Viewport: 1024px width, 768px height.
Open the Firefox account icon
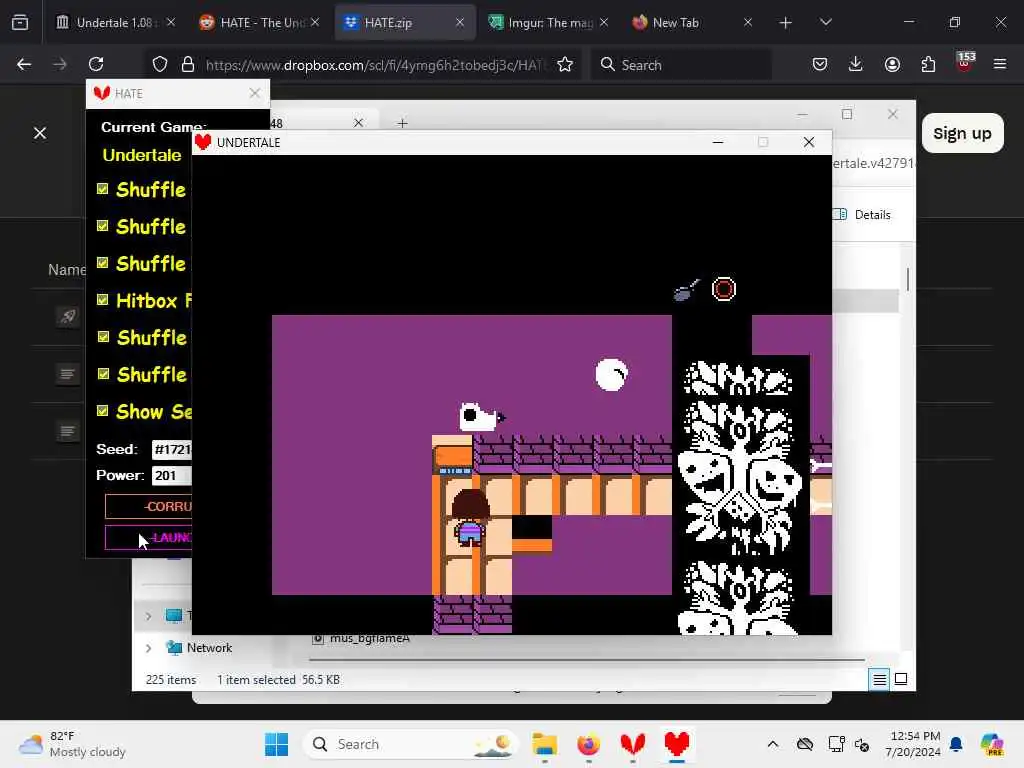point(892,64)
